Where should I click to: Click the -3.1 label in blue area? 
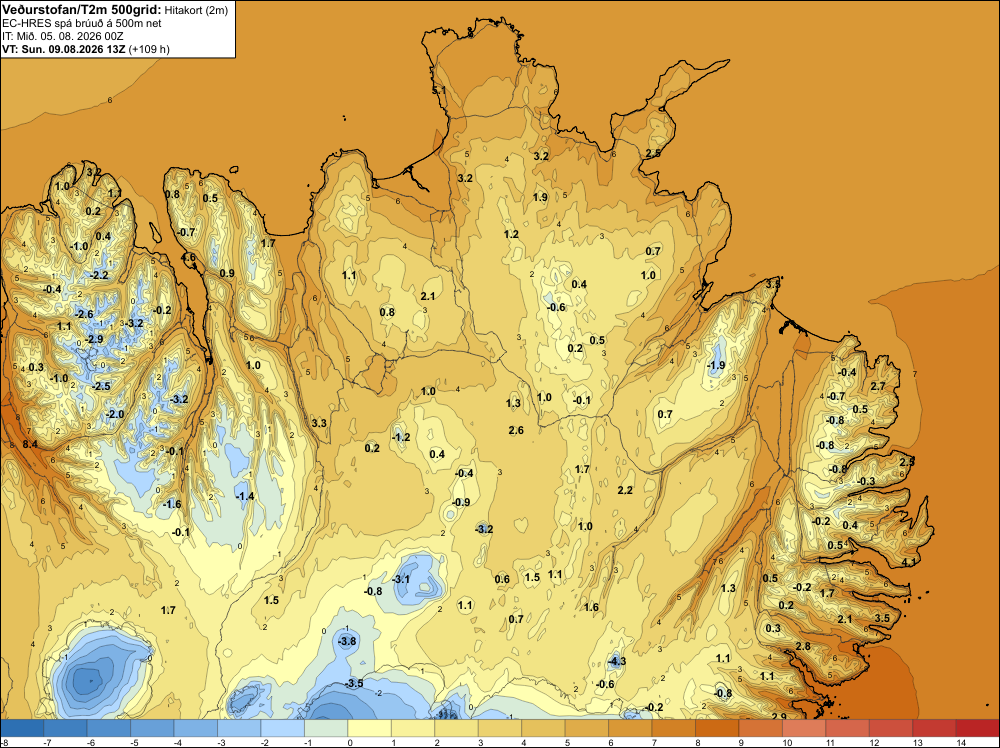[401, 579]
